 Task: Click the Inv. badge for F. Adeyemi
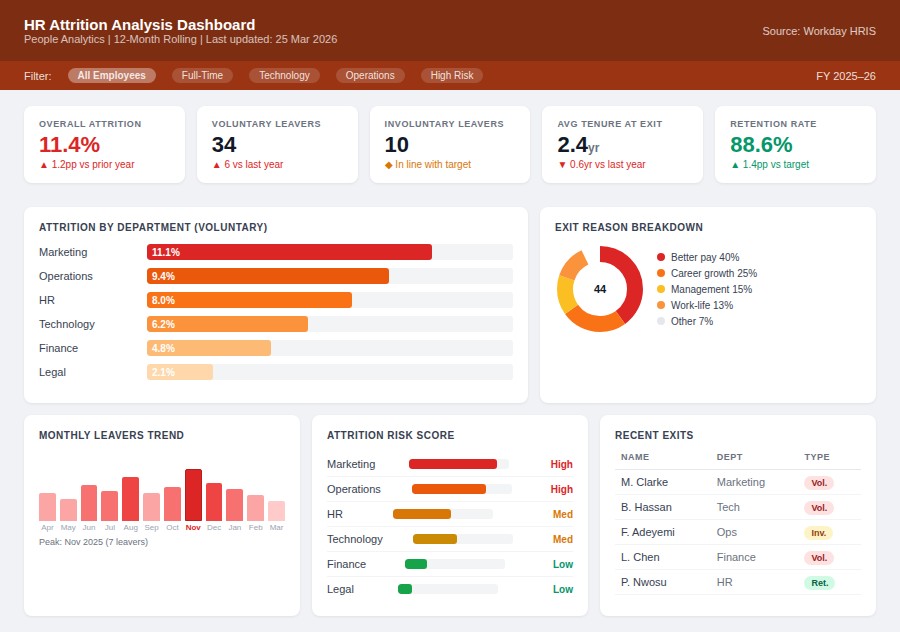click(818, 532)
